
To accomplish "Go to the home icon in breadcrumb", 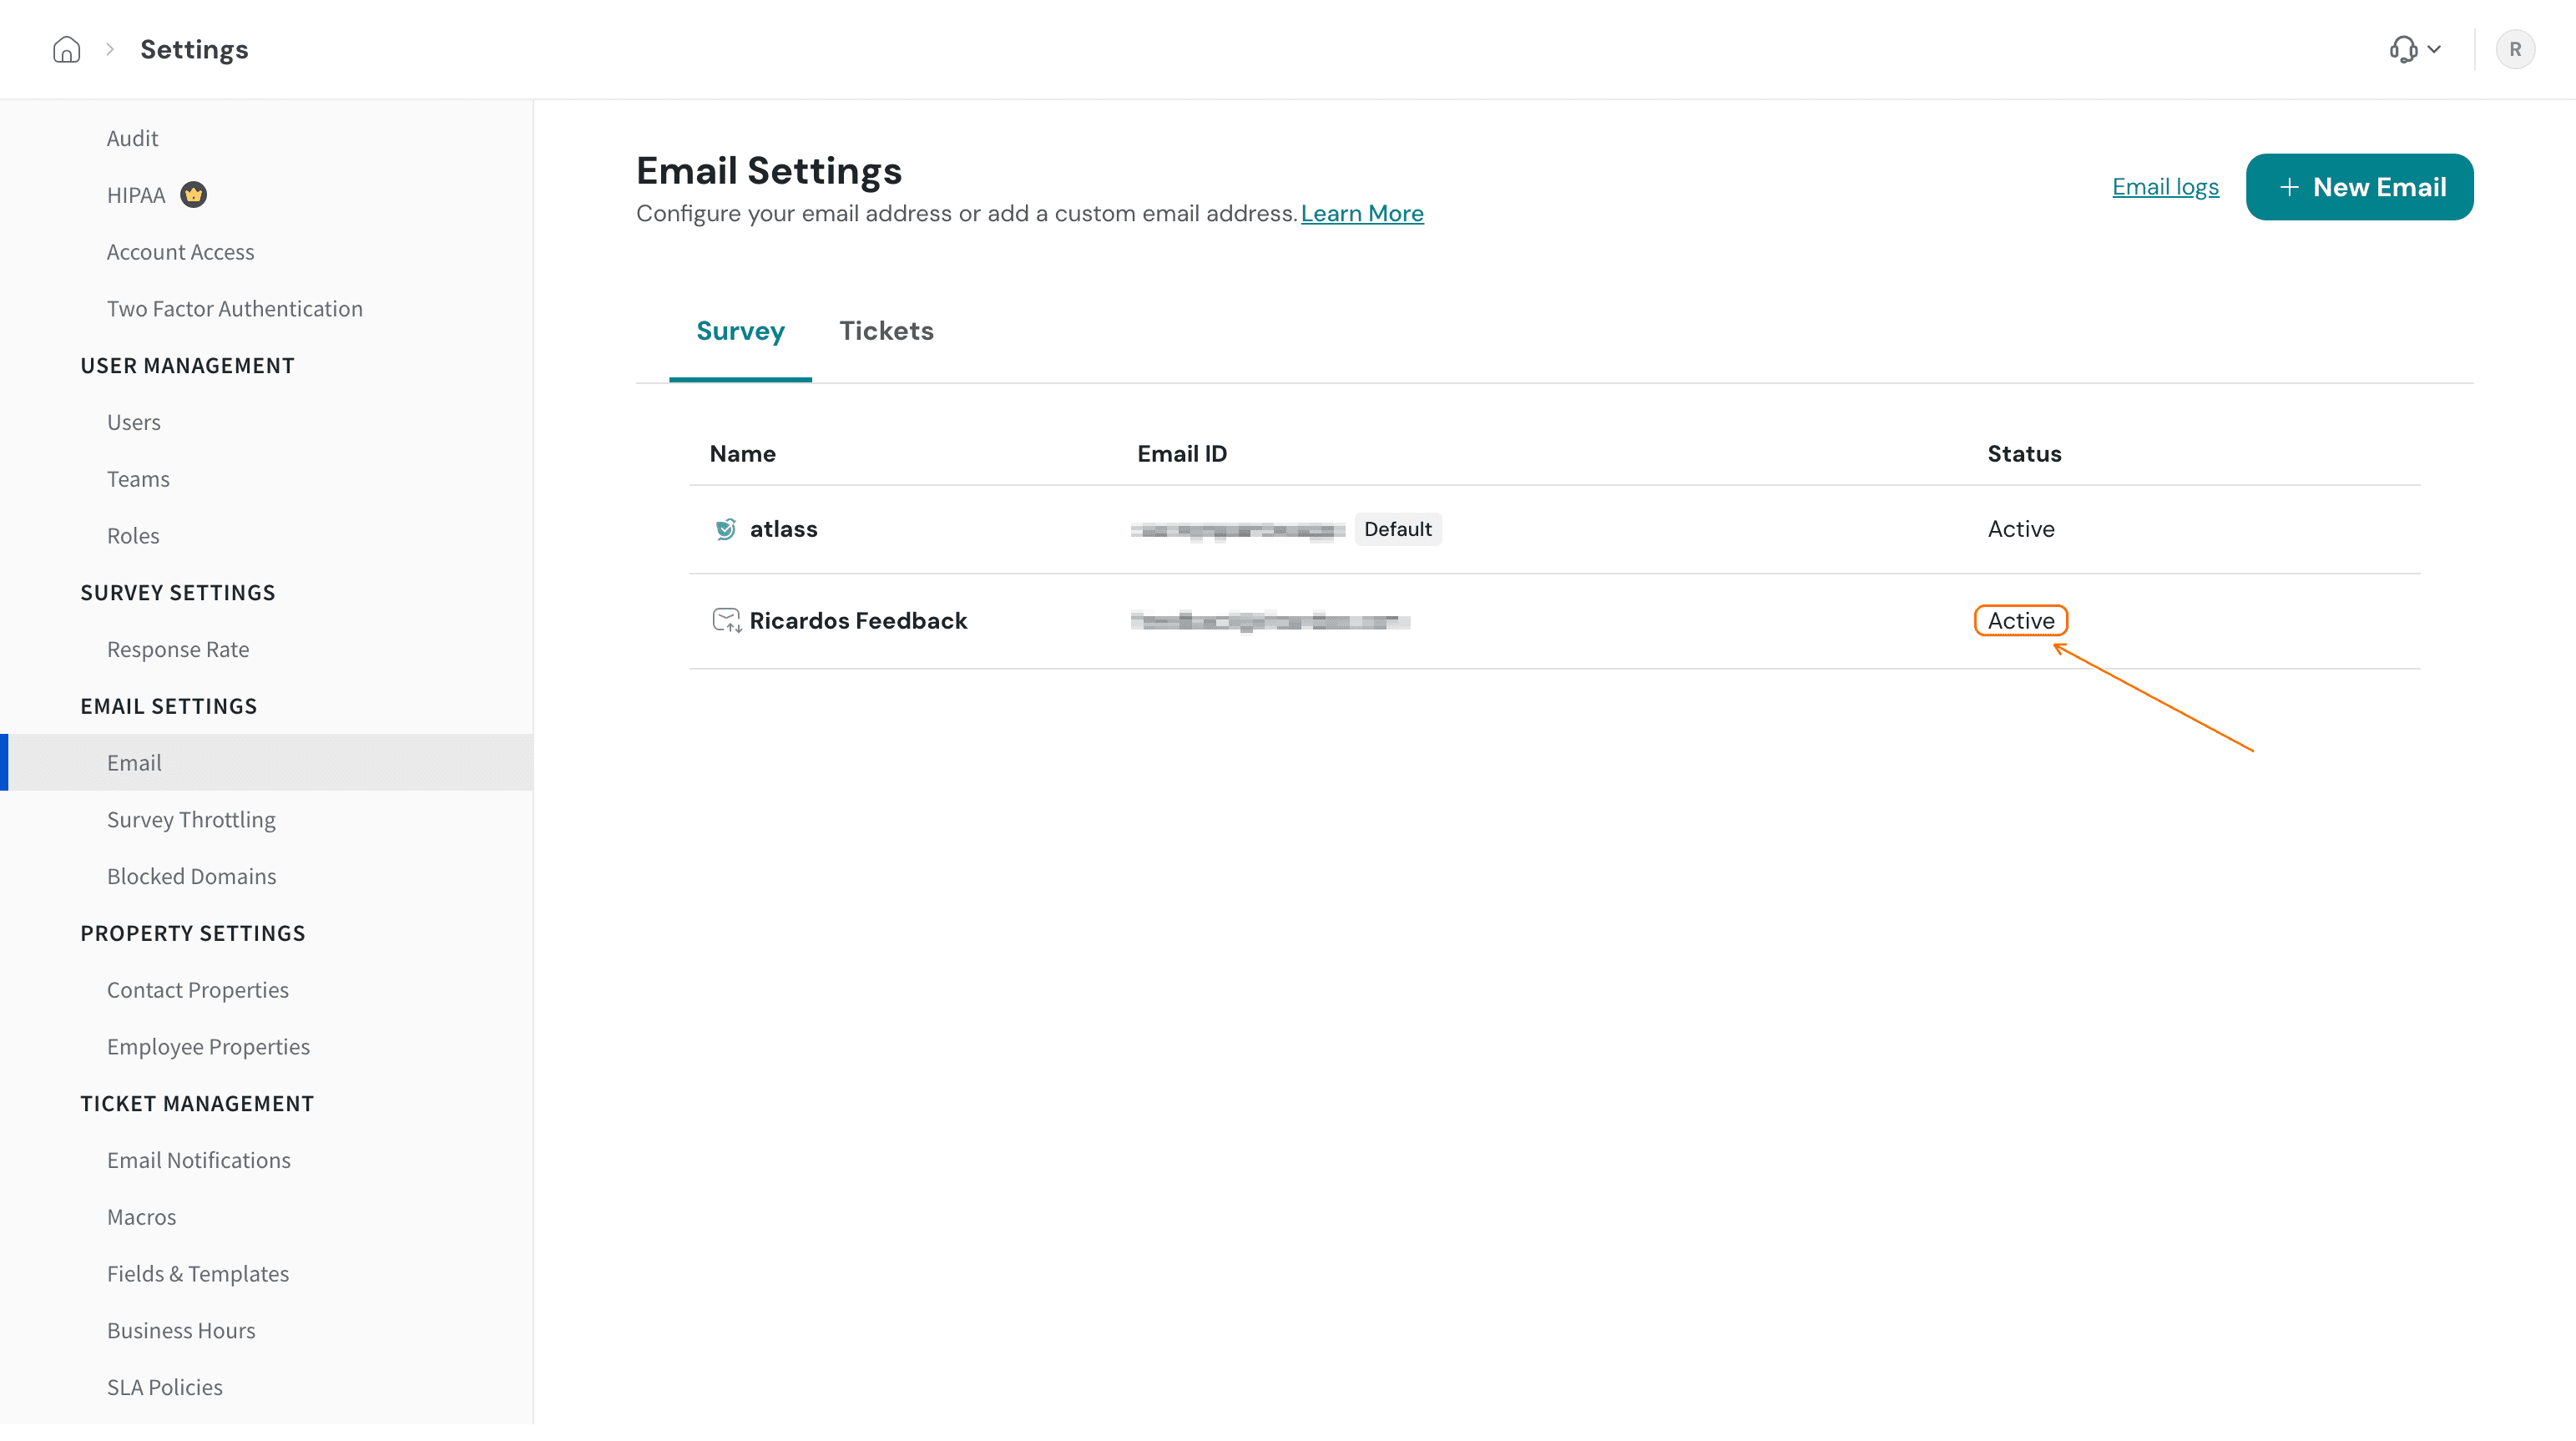I will pos(66,49).
